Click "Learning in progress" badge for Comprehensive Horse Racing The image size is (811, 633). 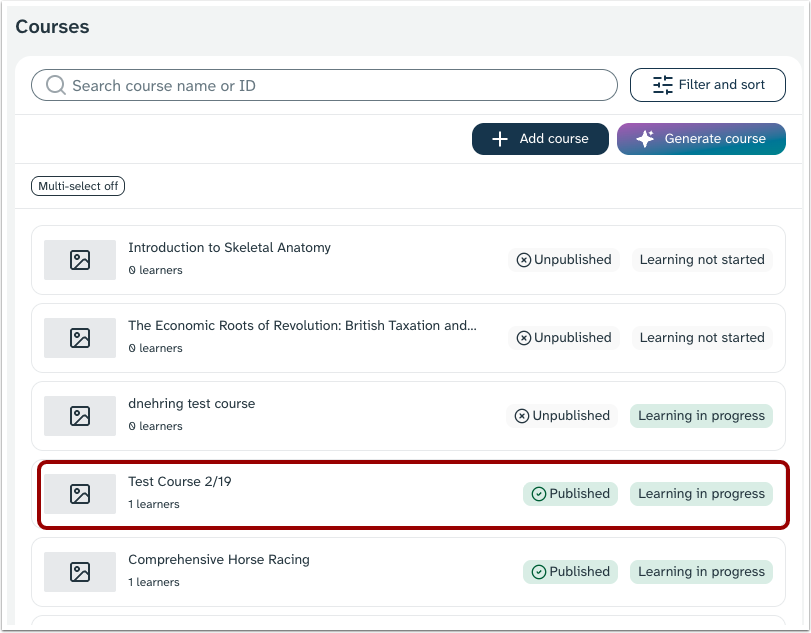coord(701,572)
